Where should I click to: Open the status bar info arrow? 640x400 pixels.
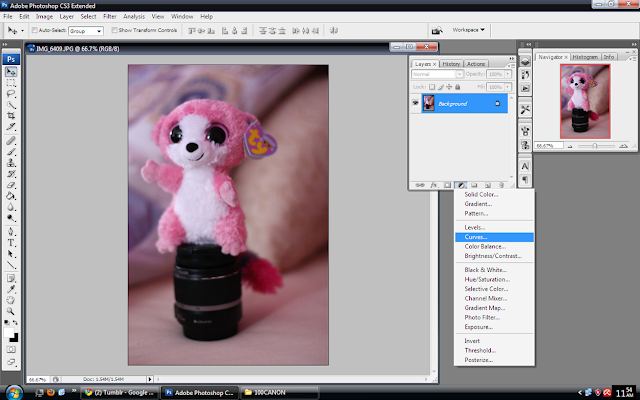click(x=150, y=379)
